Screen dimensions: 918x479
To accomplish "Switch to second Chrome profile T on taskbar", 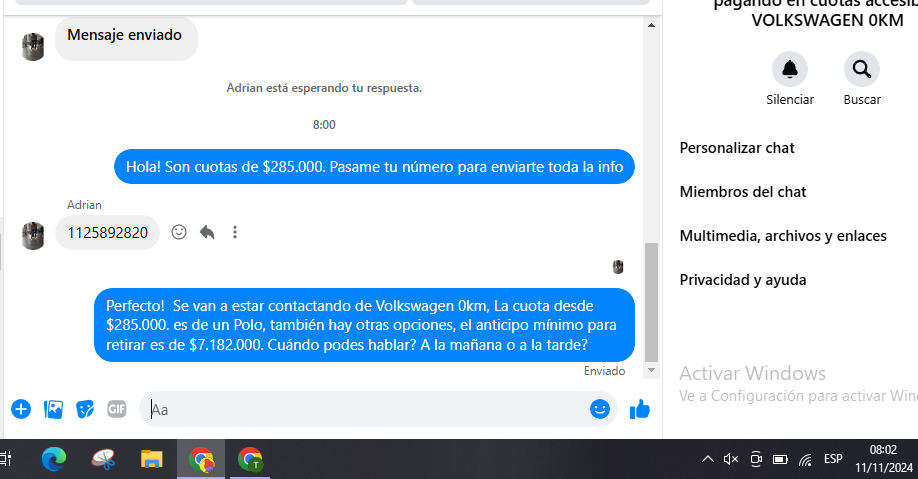I will point(250,459).
